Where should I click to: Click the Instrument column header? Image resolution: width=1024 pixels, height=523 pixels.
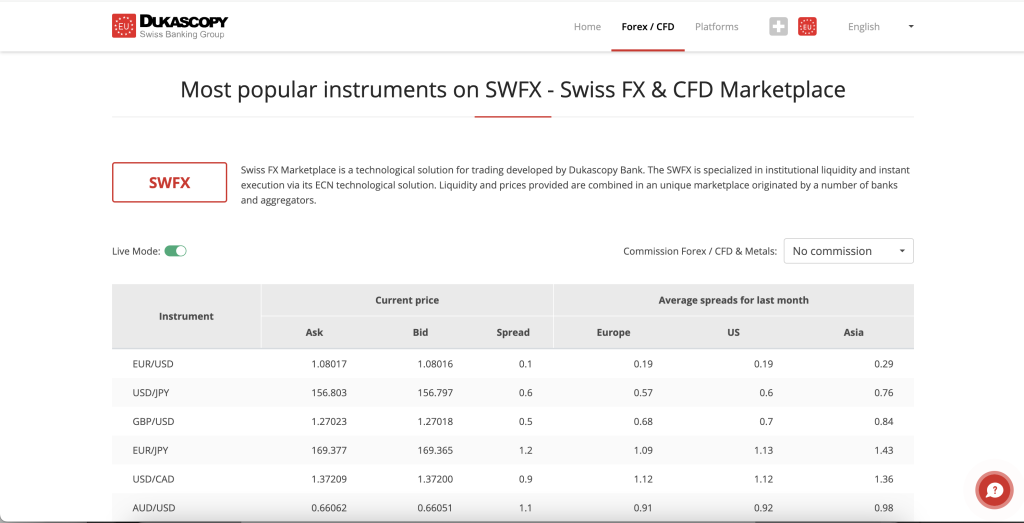pos(186,316)
